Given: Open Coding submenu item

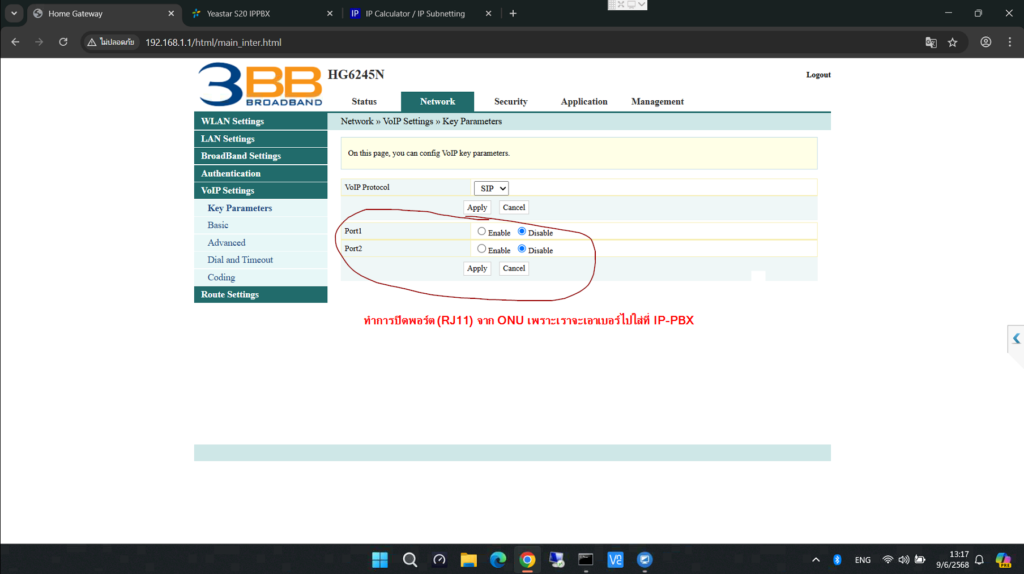Looking at the screenshot, I should click(221, 278).
